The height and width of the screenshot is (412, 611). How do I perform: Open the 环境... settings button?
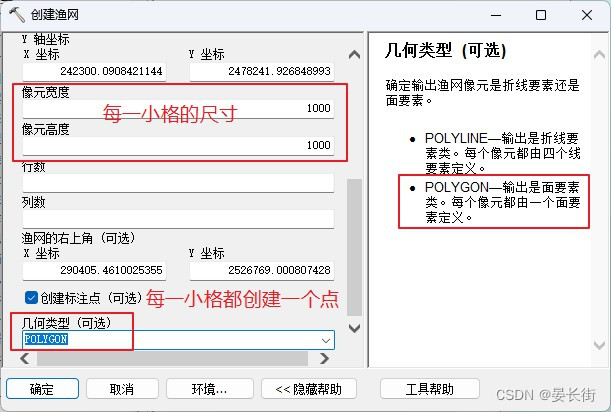209,389
